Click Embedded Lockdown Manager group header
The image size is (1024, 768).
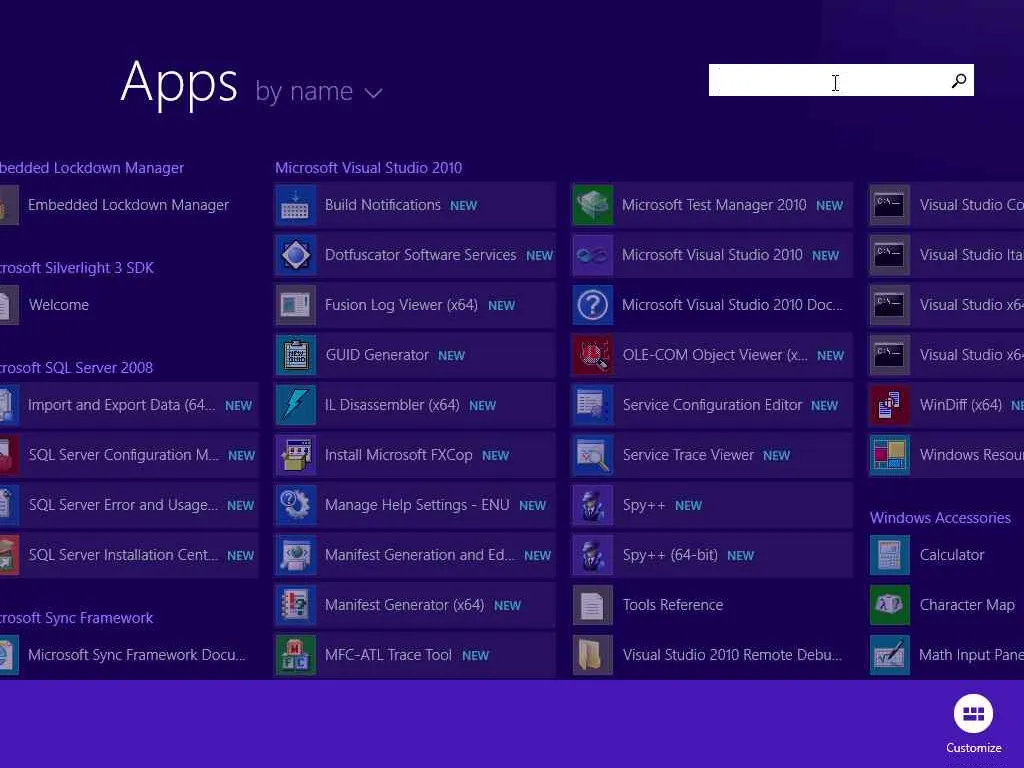(x=92, y=168)
